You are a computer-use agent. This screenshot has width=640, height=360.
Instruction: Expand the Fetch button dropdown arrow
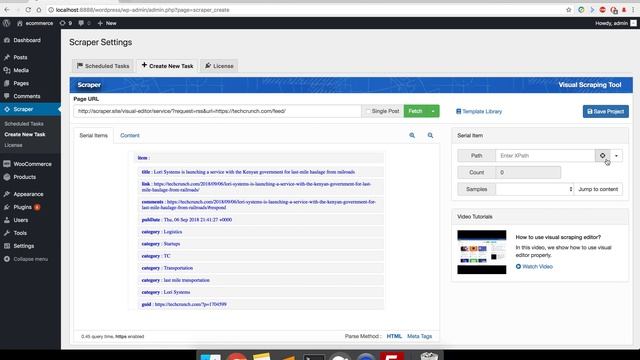pos(433,111)
